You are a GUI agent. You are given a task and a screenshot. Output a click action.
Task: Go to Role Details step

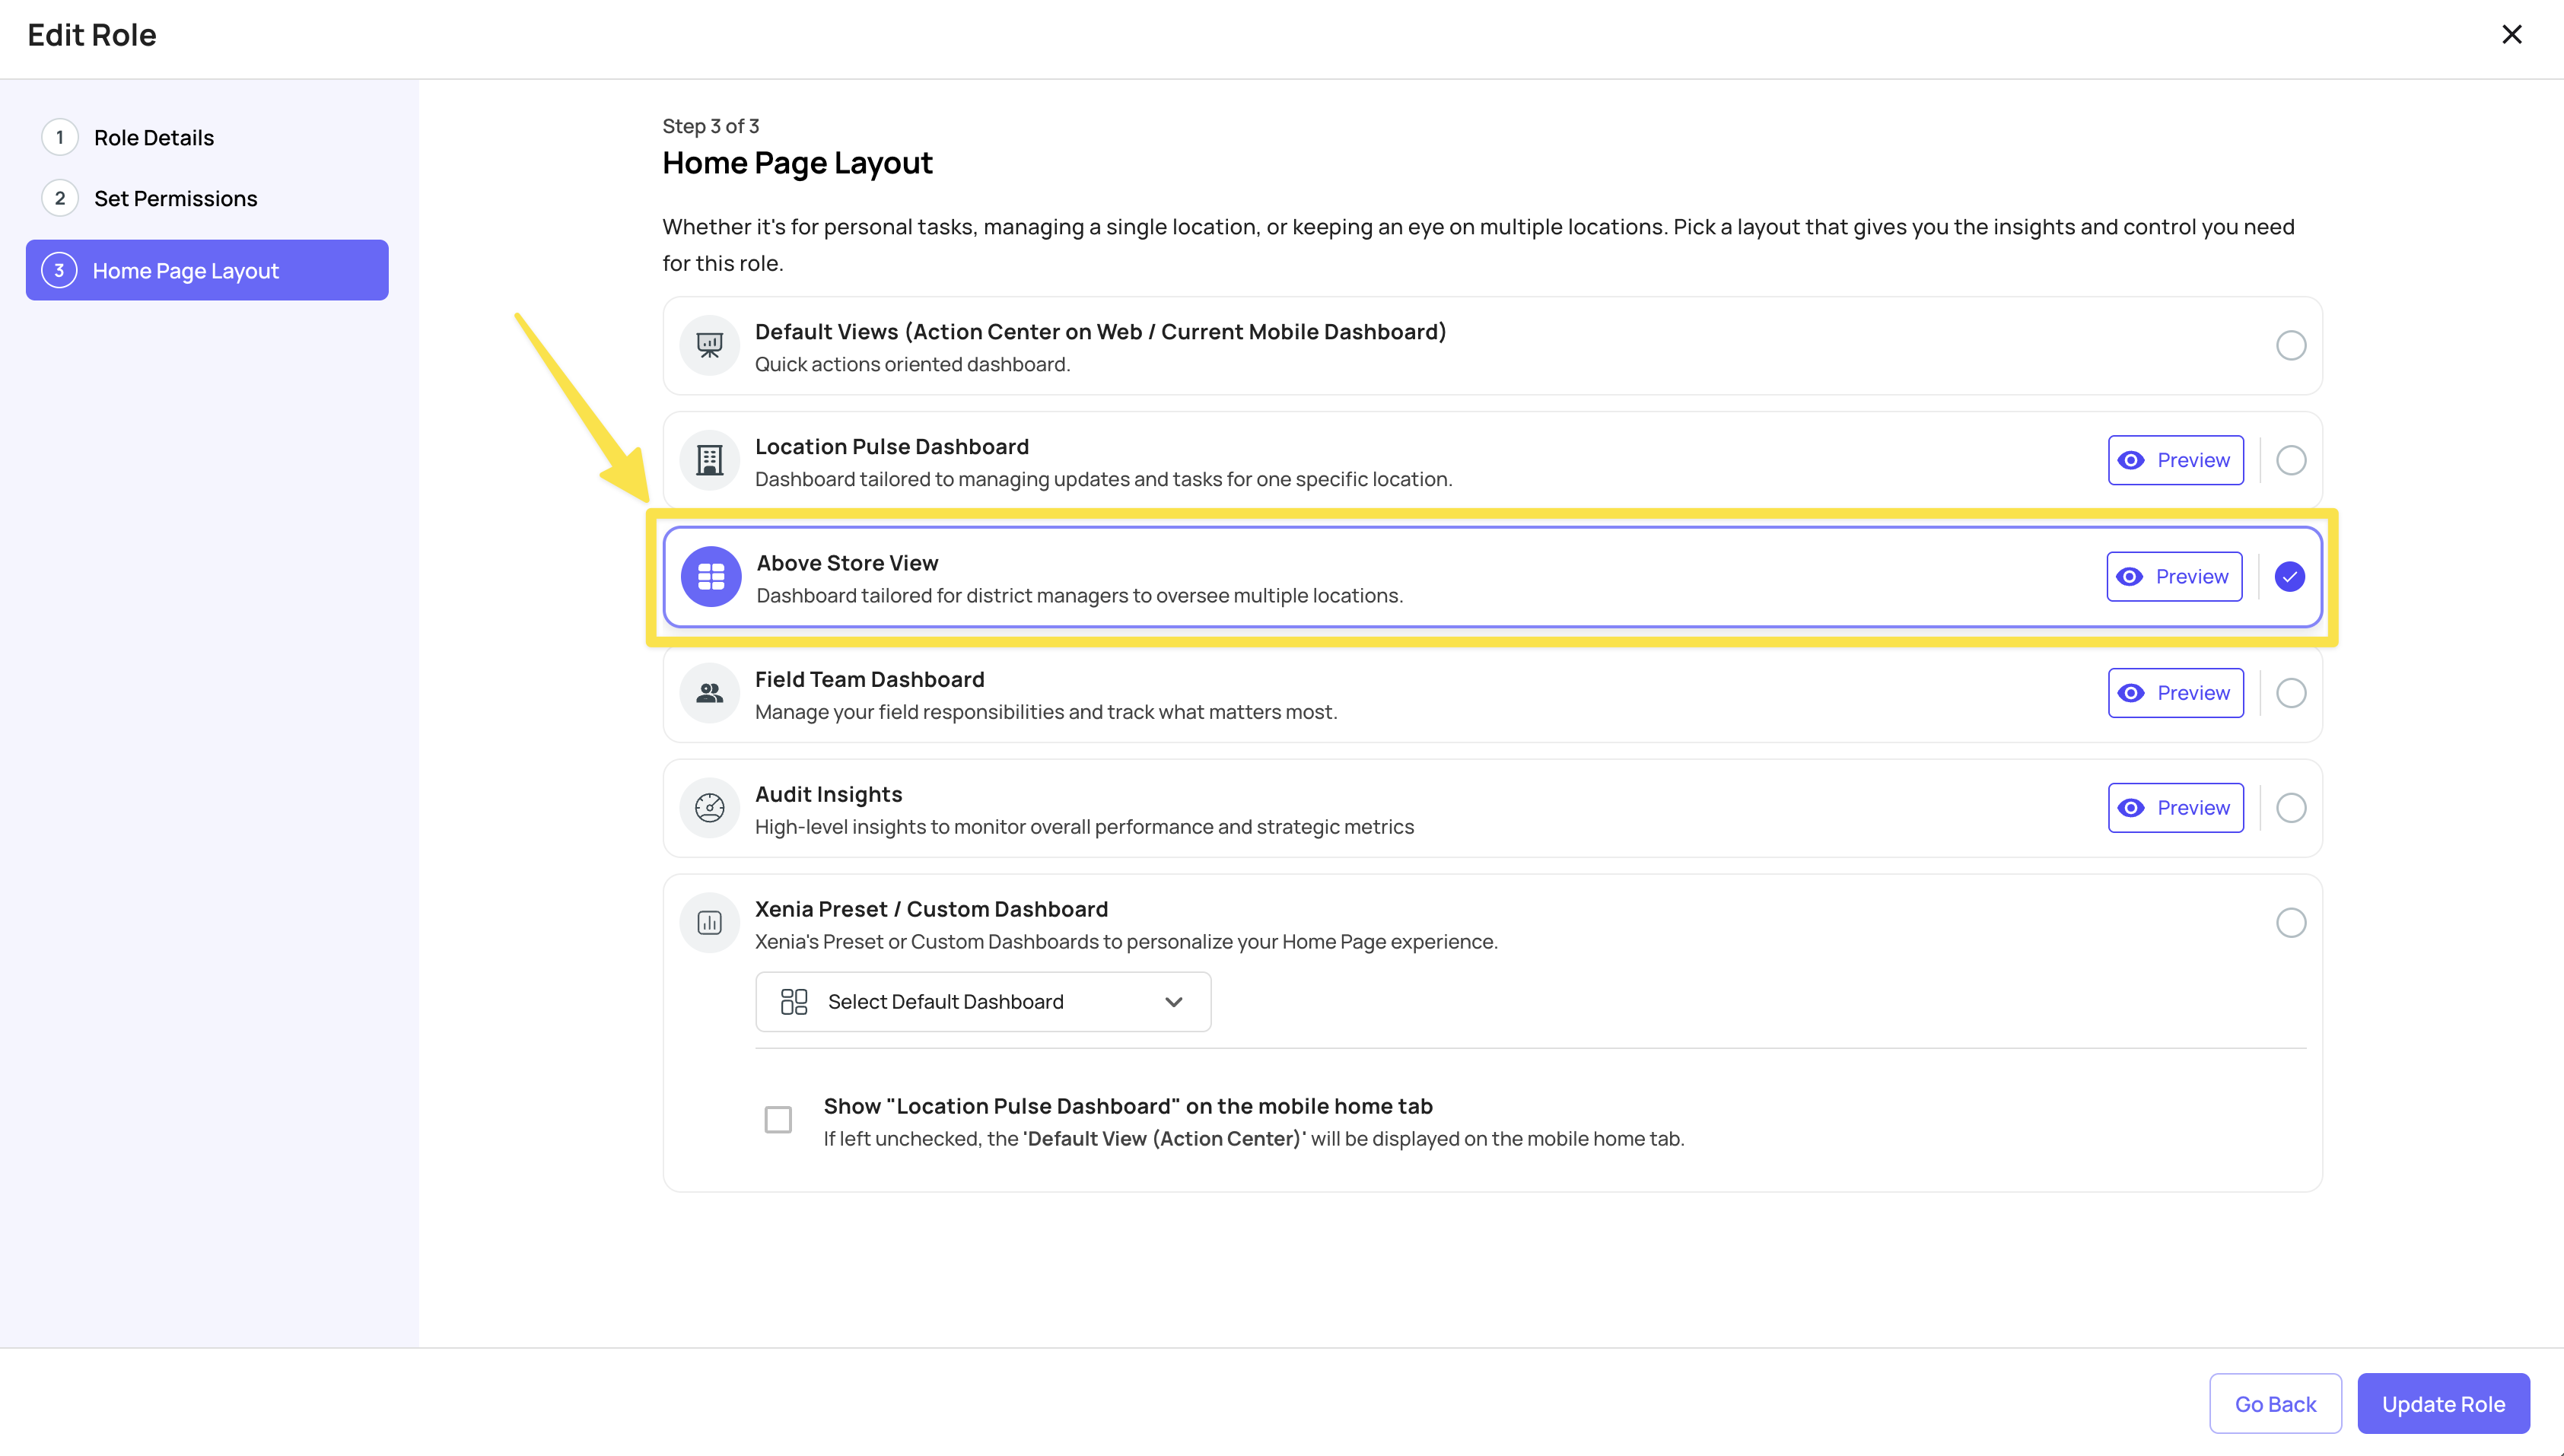click(x=153, y=138)
